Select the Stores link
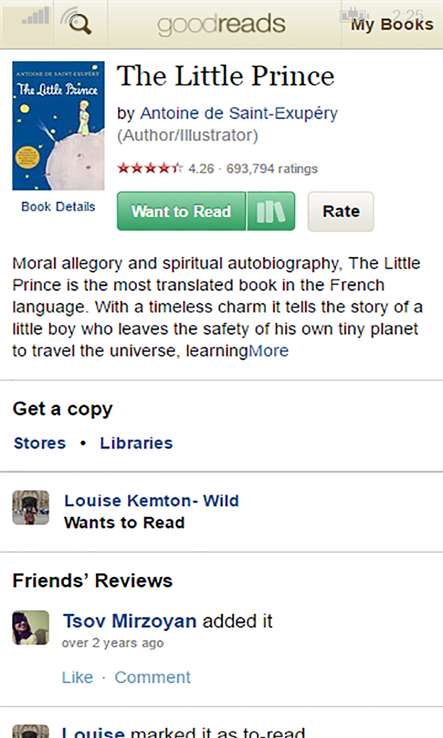The width and height of the screenshot is (443, 738). [x=40, y=443]
